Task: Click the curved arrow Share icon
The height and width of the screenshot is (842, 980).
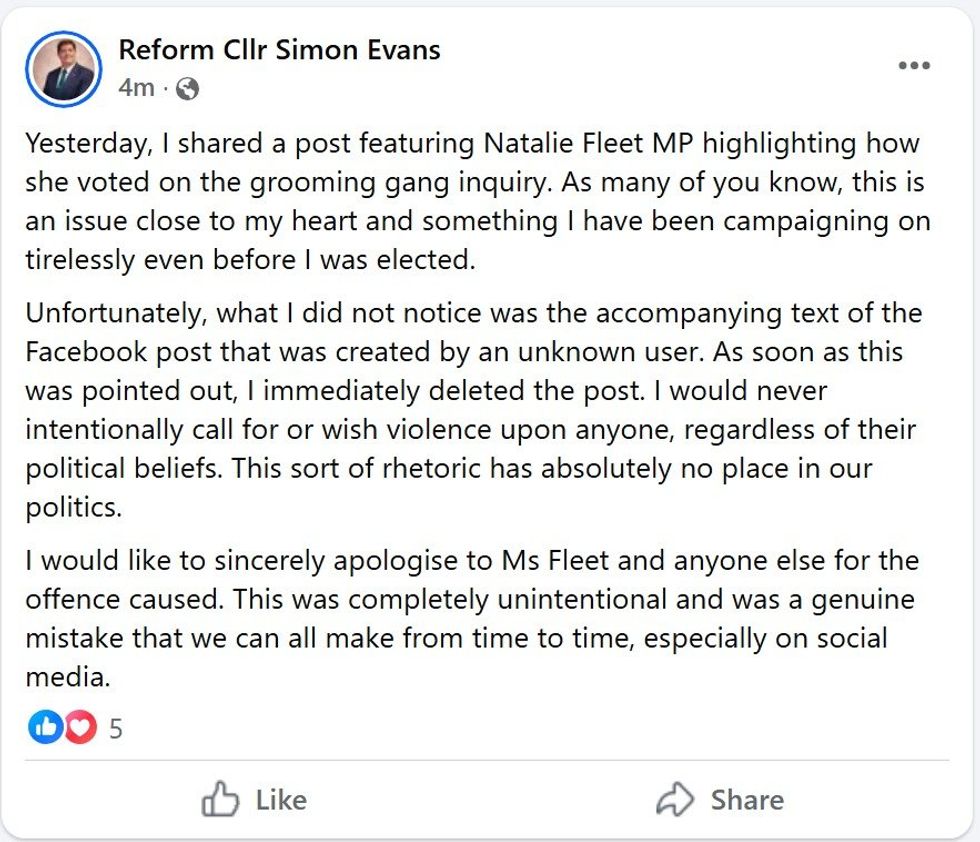Action: coord(675,800)
